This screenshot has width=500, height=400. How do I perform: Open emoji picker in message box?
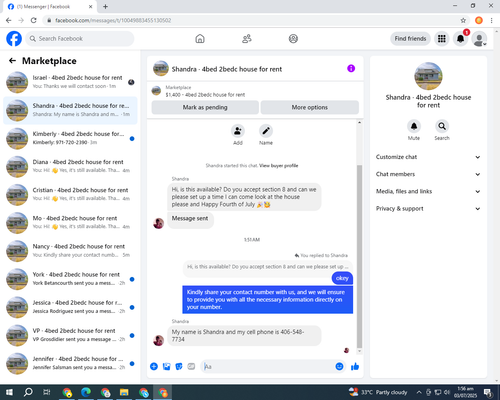pyautogui.click(x=339, y=367)
